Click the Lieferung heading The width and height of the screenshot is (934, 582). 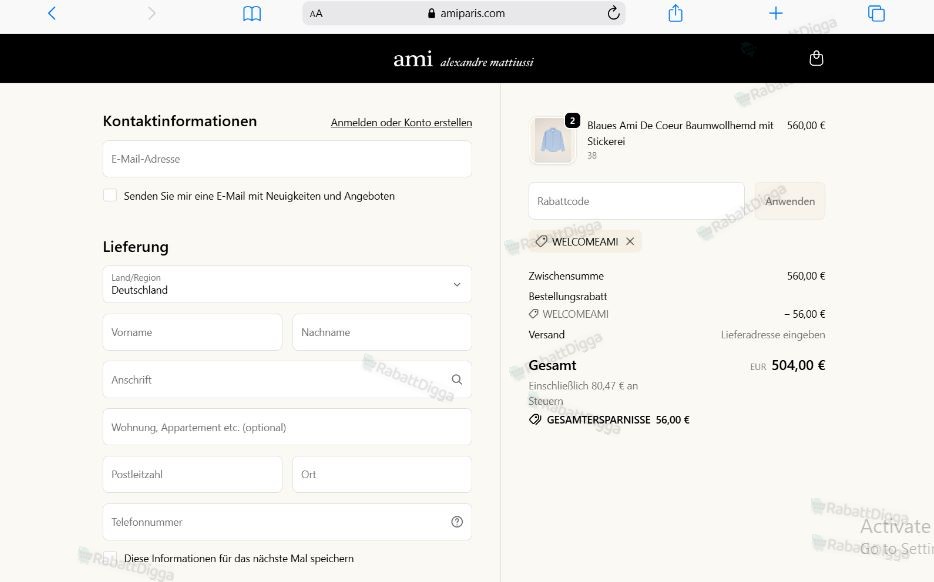(x=136, y=247)
